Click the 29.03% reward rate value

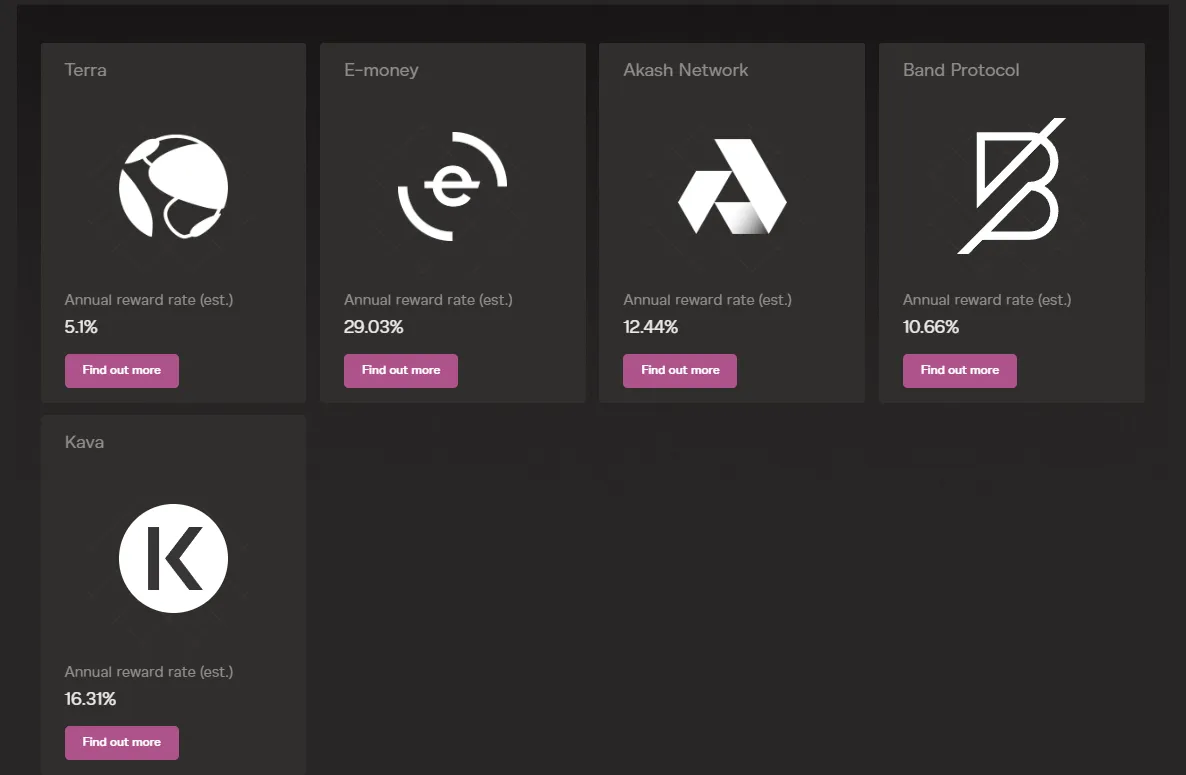pyautogui.click(x=374, y=327)
